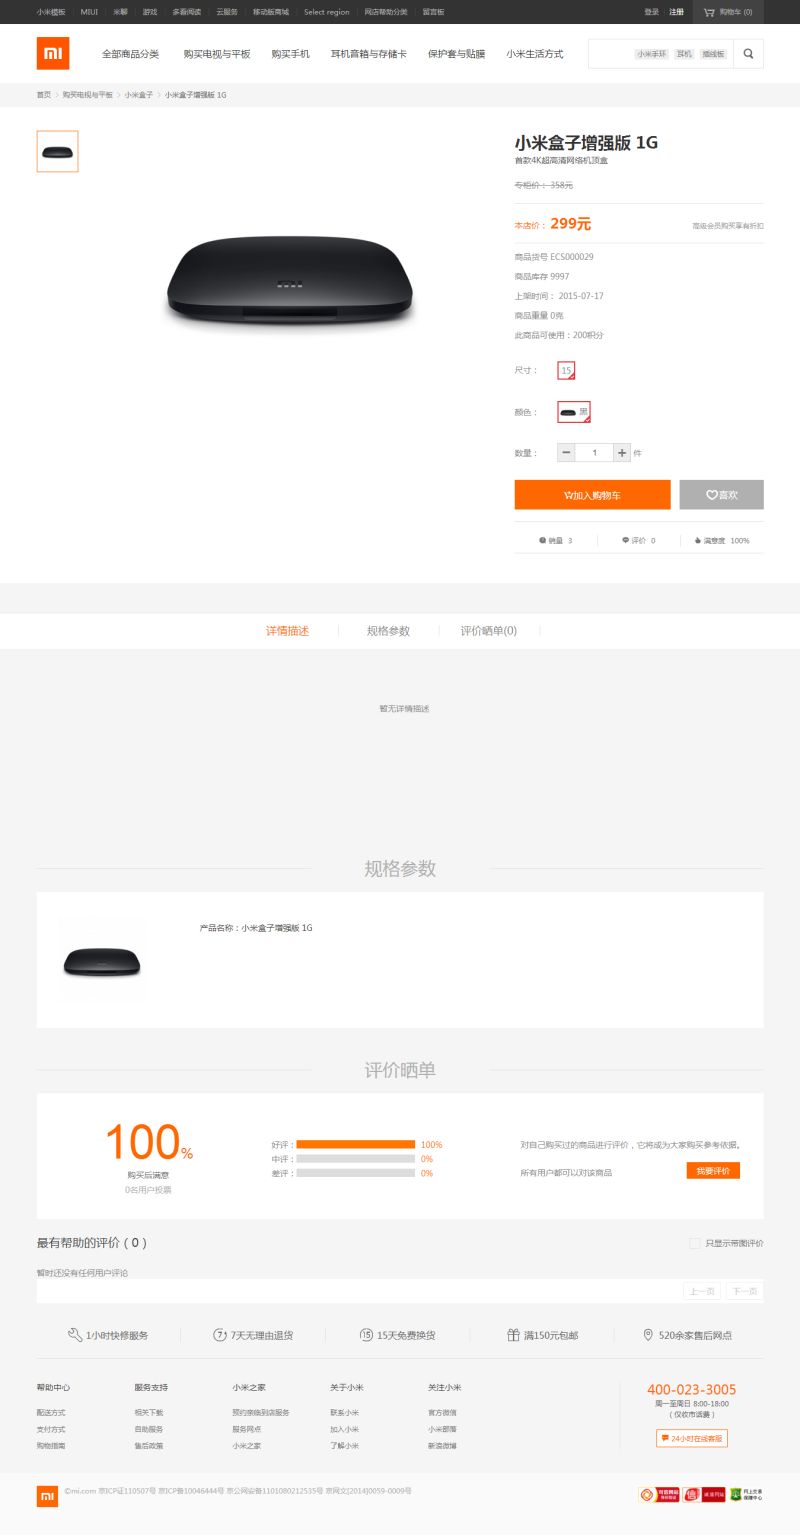Click the 7-day no-reason return icon

[x=220, y=1335]
